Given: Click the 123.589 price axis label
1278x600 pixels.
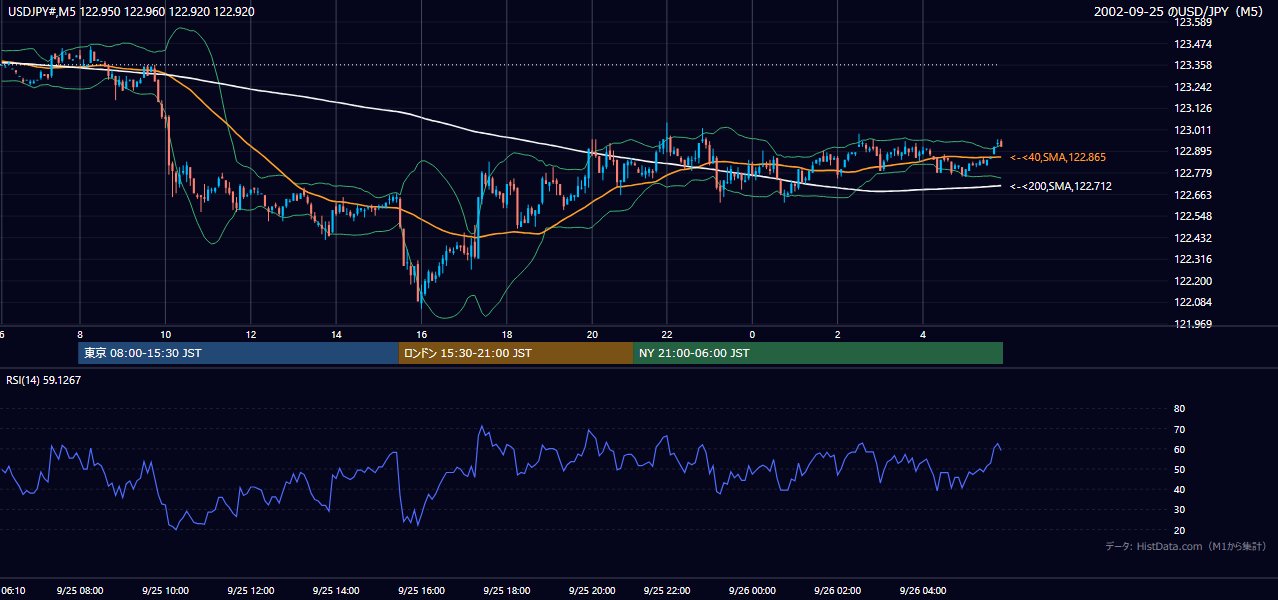Looking at the screenshot, I should tap(1193, 22).
